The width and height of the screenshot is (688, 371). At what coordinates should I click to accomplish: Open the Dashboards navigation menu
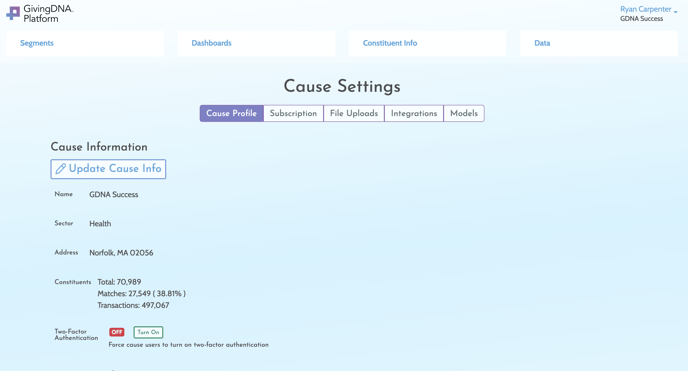tap(211, 43)
